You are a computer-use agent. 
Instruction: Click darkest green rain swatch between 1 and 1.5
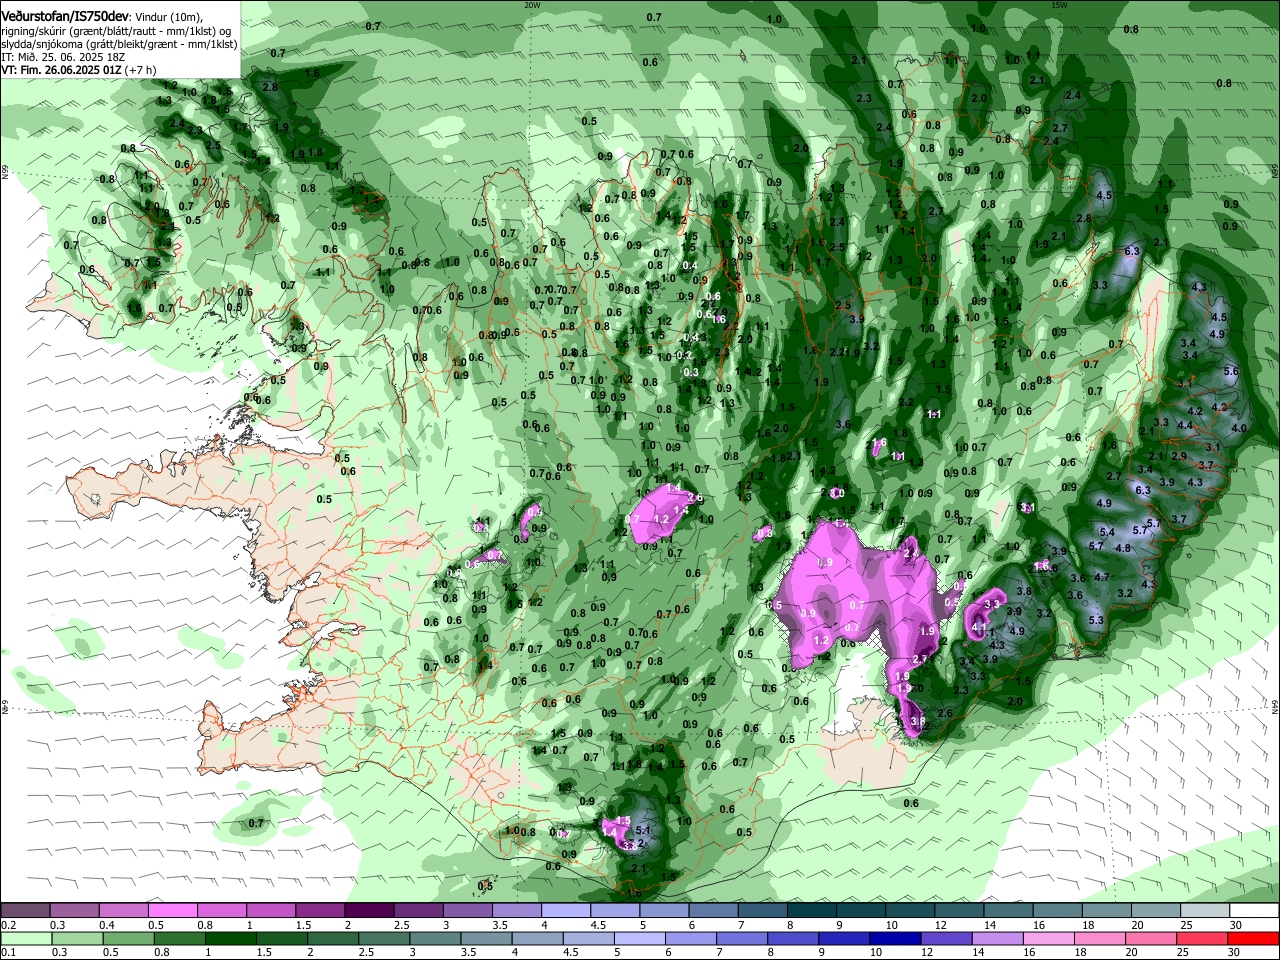[229, 939]
